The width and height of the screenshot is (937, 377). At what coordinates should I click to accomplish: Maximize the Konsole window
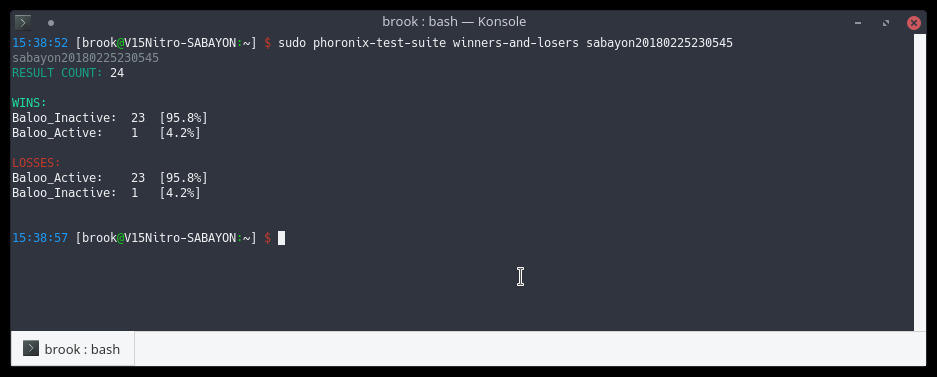coord(886,23)
